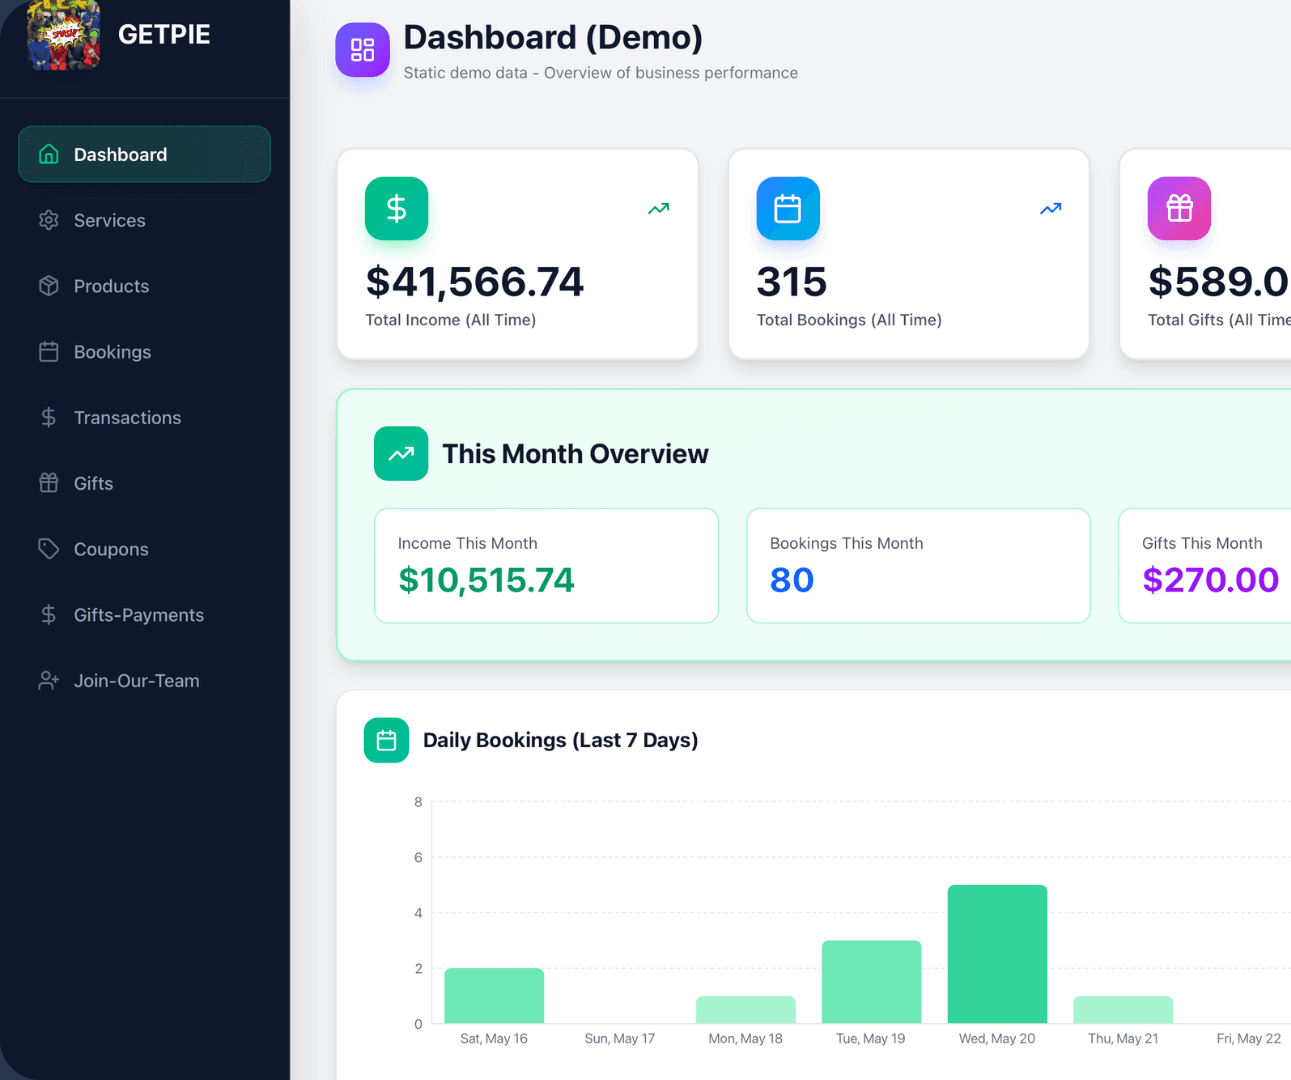
Task: Click the GETPIE logo image
Action: click(63, 35)
